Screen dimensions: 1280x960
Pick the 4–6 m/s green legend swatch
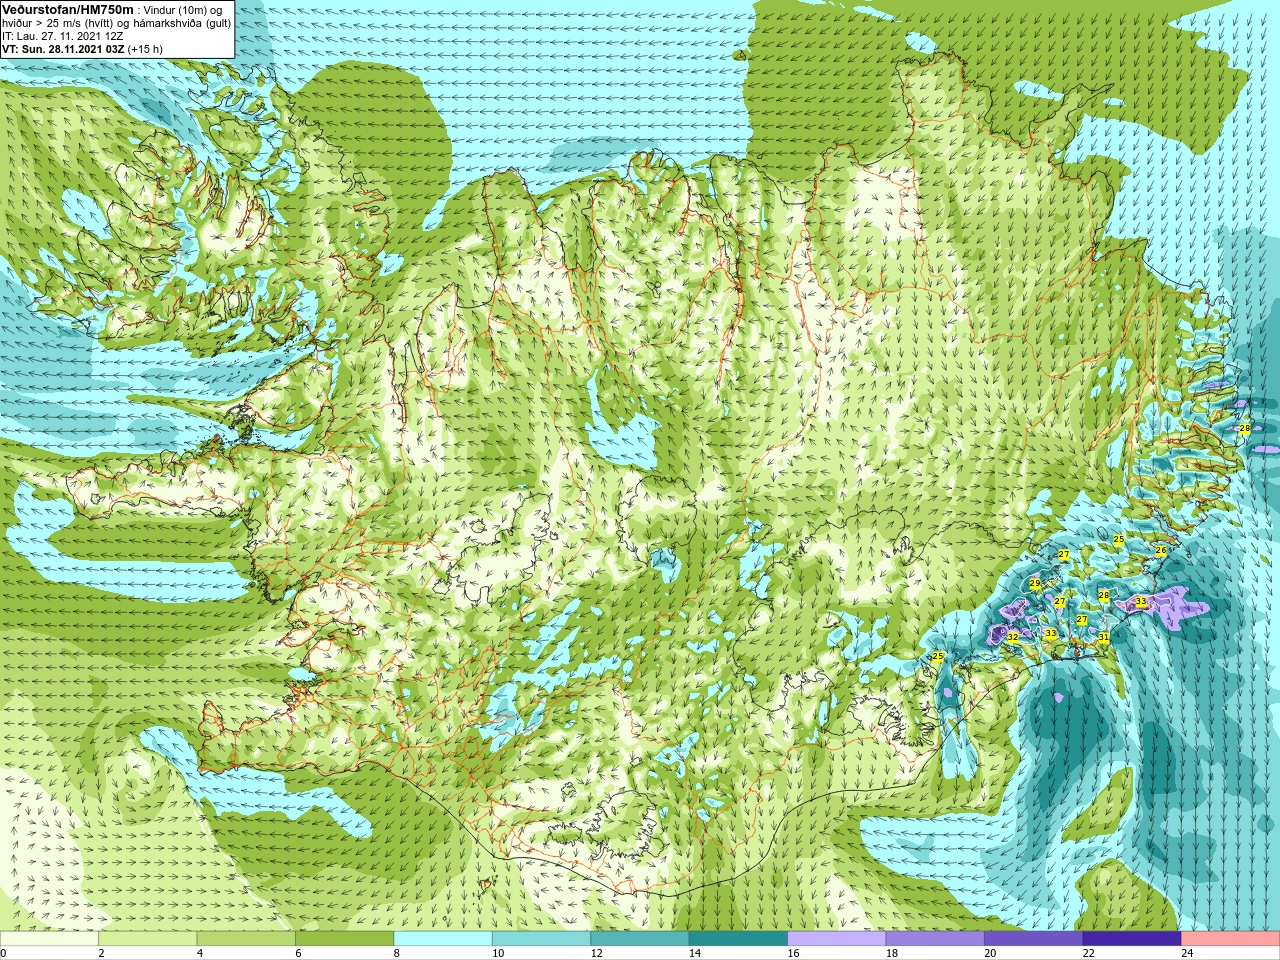[x=246, y=939]
